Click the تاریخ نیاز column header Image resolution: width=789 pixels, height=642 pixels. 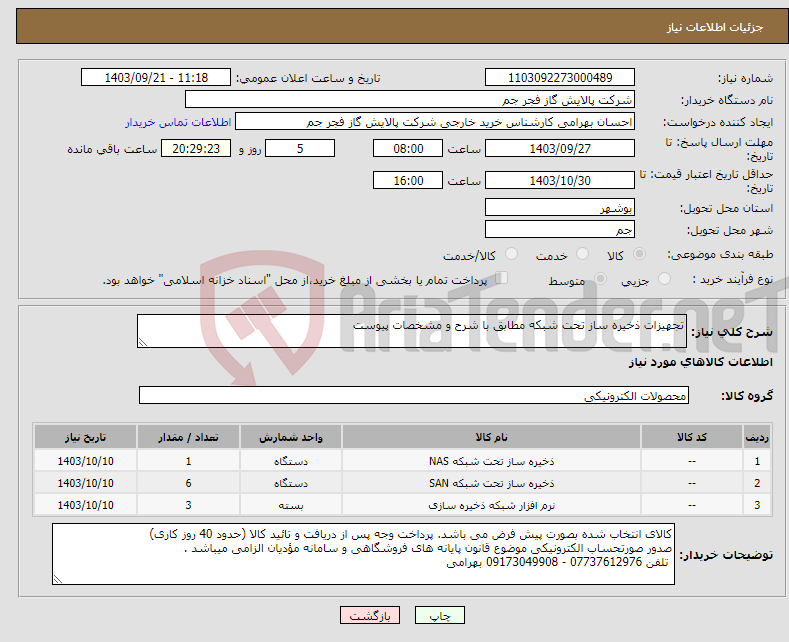point(86,437)
